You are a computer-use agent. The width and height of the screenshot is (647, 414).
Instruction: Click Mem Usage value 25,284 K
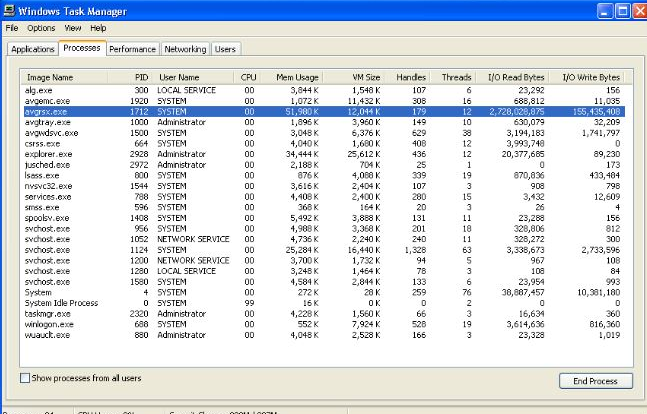[x=302, y=250]
